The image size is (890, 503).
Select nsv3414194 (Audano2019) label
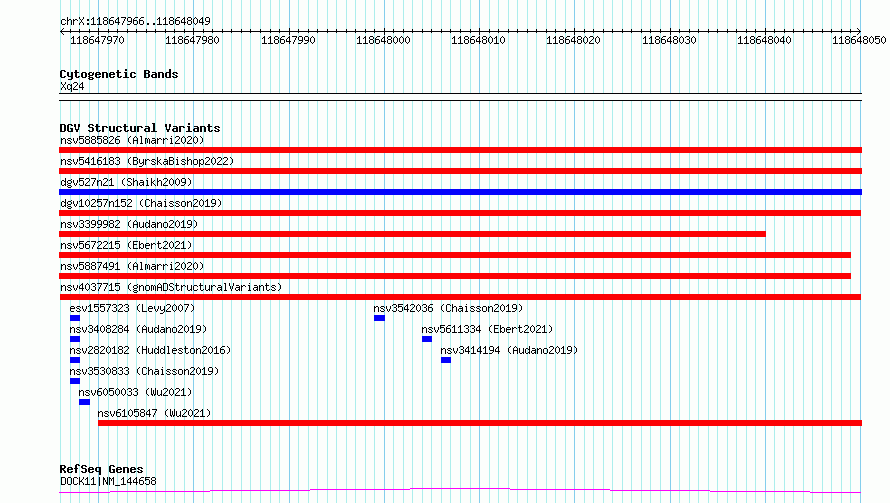509,350
